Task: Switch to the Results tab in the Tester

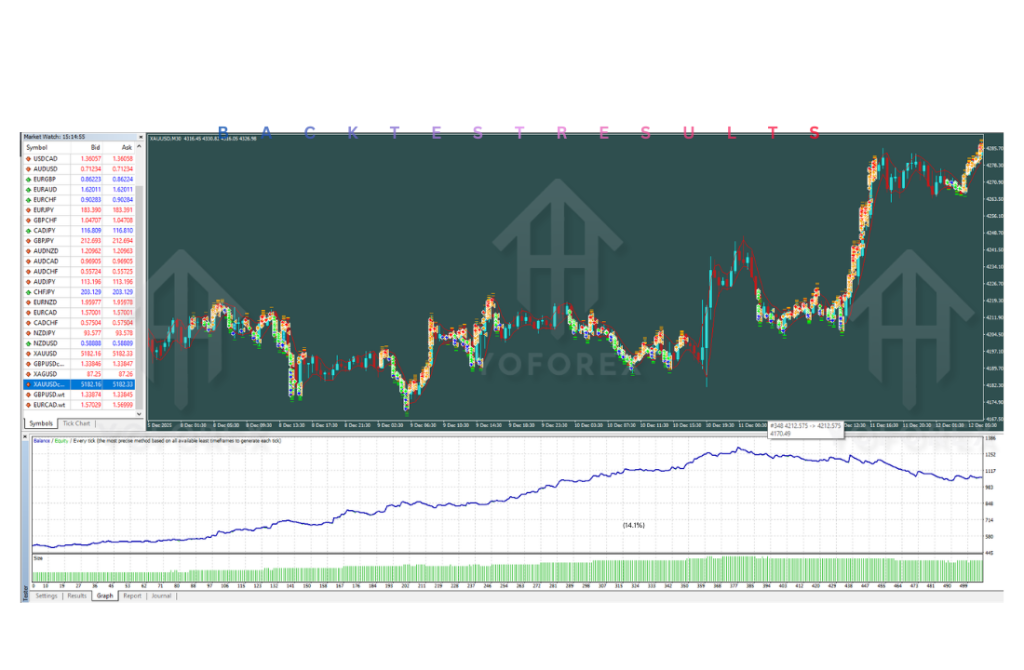Action: (80, 596)
